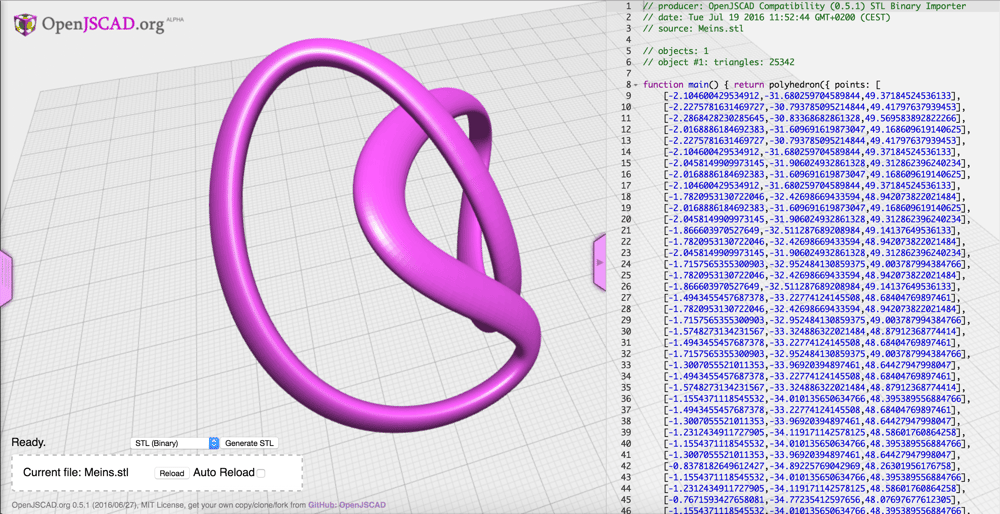Enable the Auto Reload checkbox

(x=260, y=473)
